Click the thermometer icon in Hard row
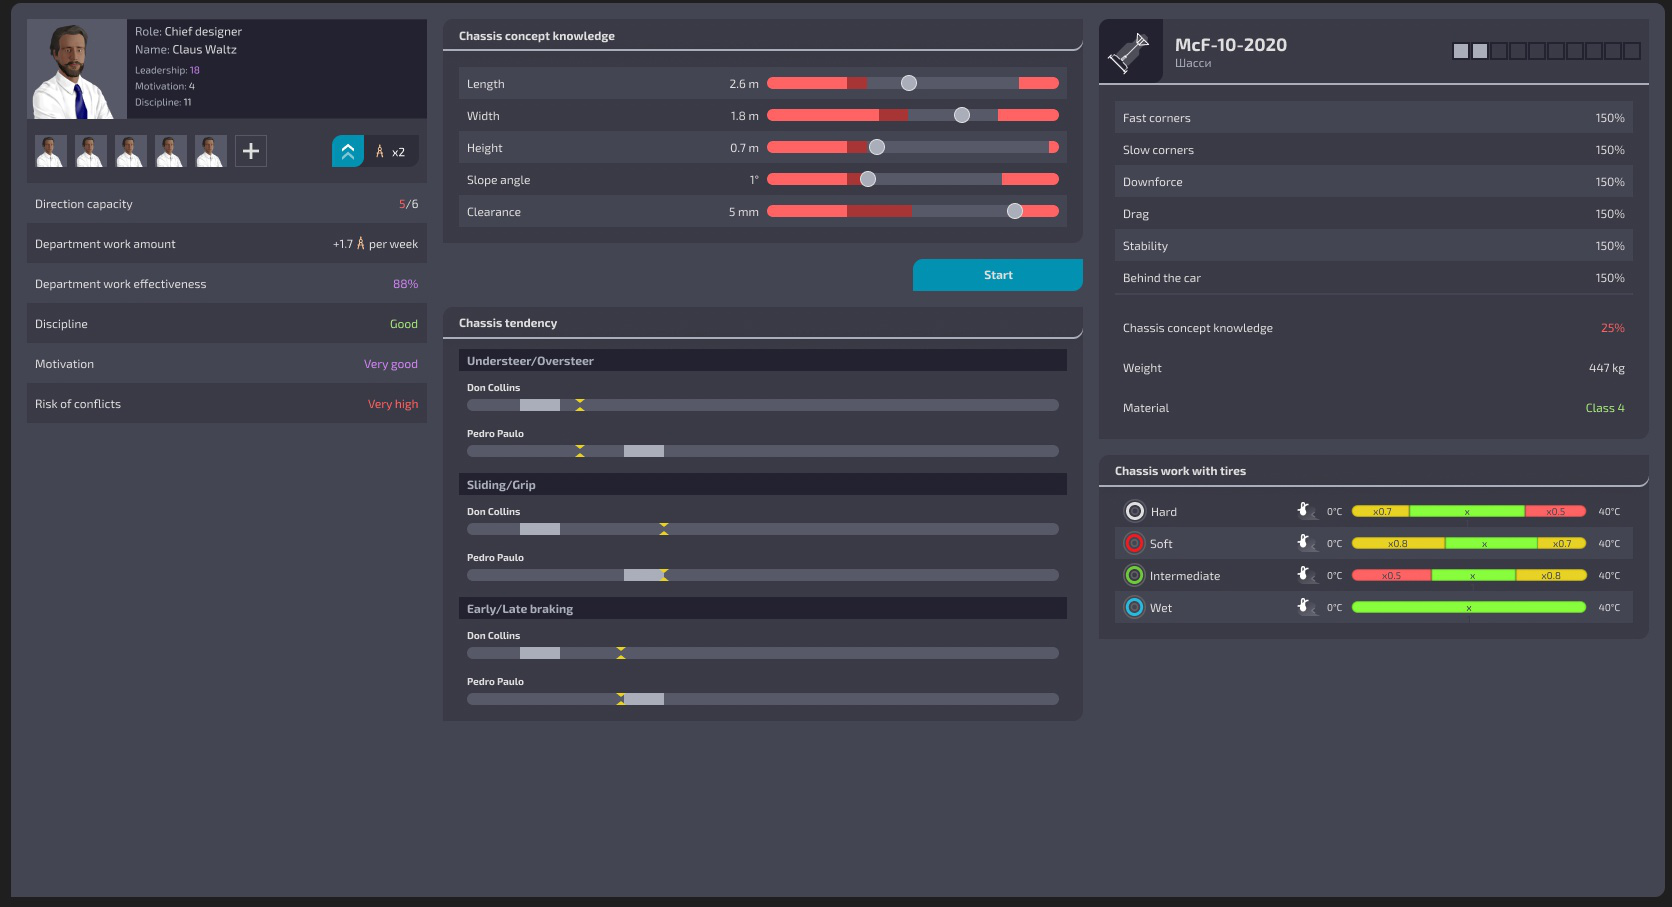The height and width of the screenshot is (907, 1672). [1305, 510]
